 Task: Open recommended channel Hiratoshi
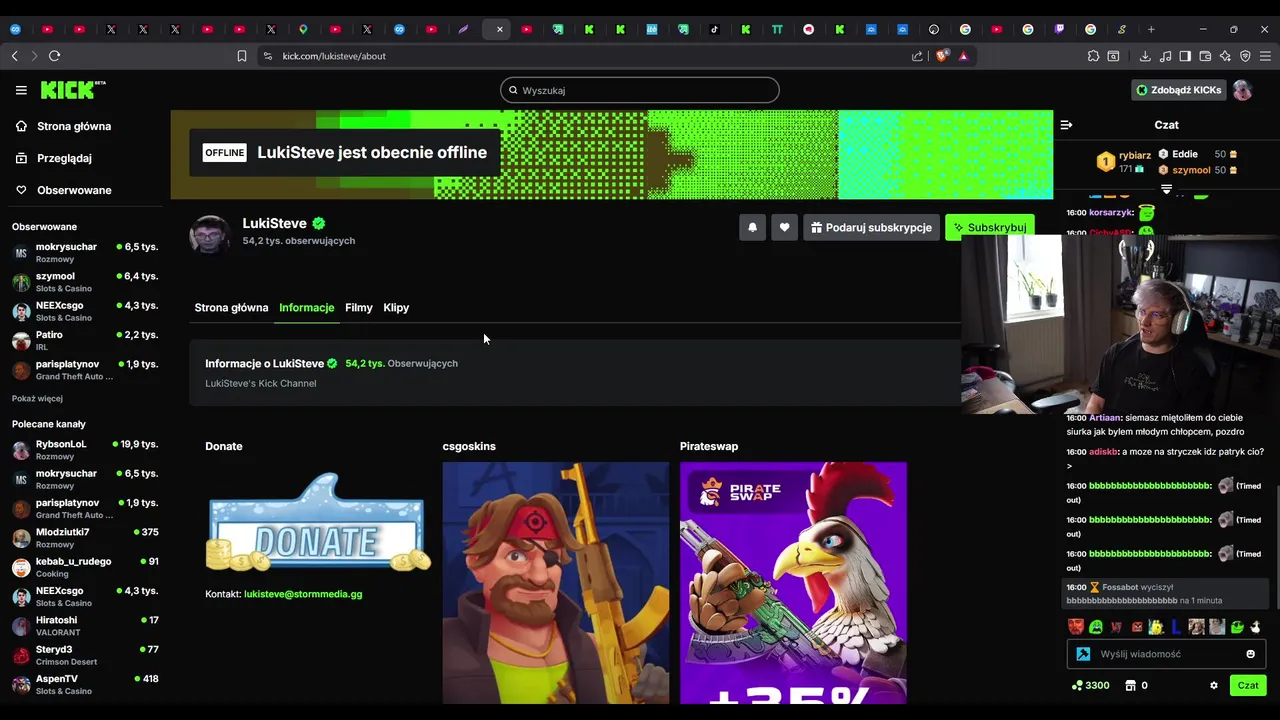click(x=85, y=625)
